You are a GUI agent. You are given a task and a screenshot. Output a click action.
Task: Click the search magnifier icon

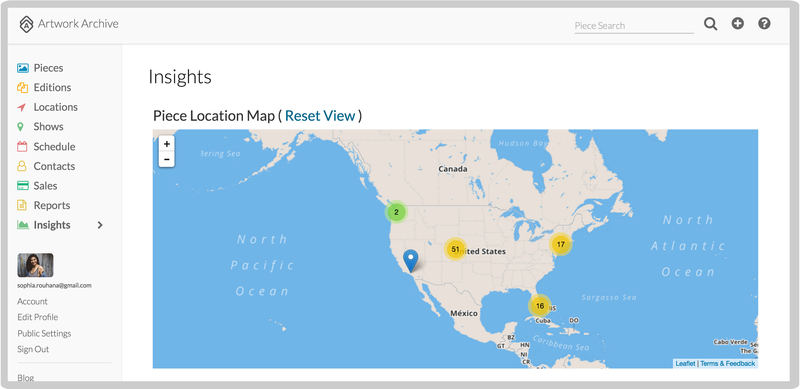711,24
